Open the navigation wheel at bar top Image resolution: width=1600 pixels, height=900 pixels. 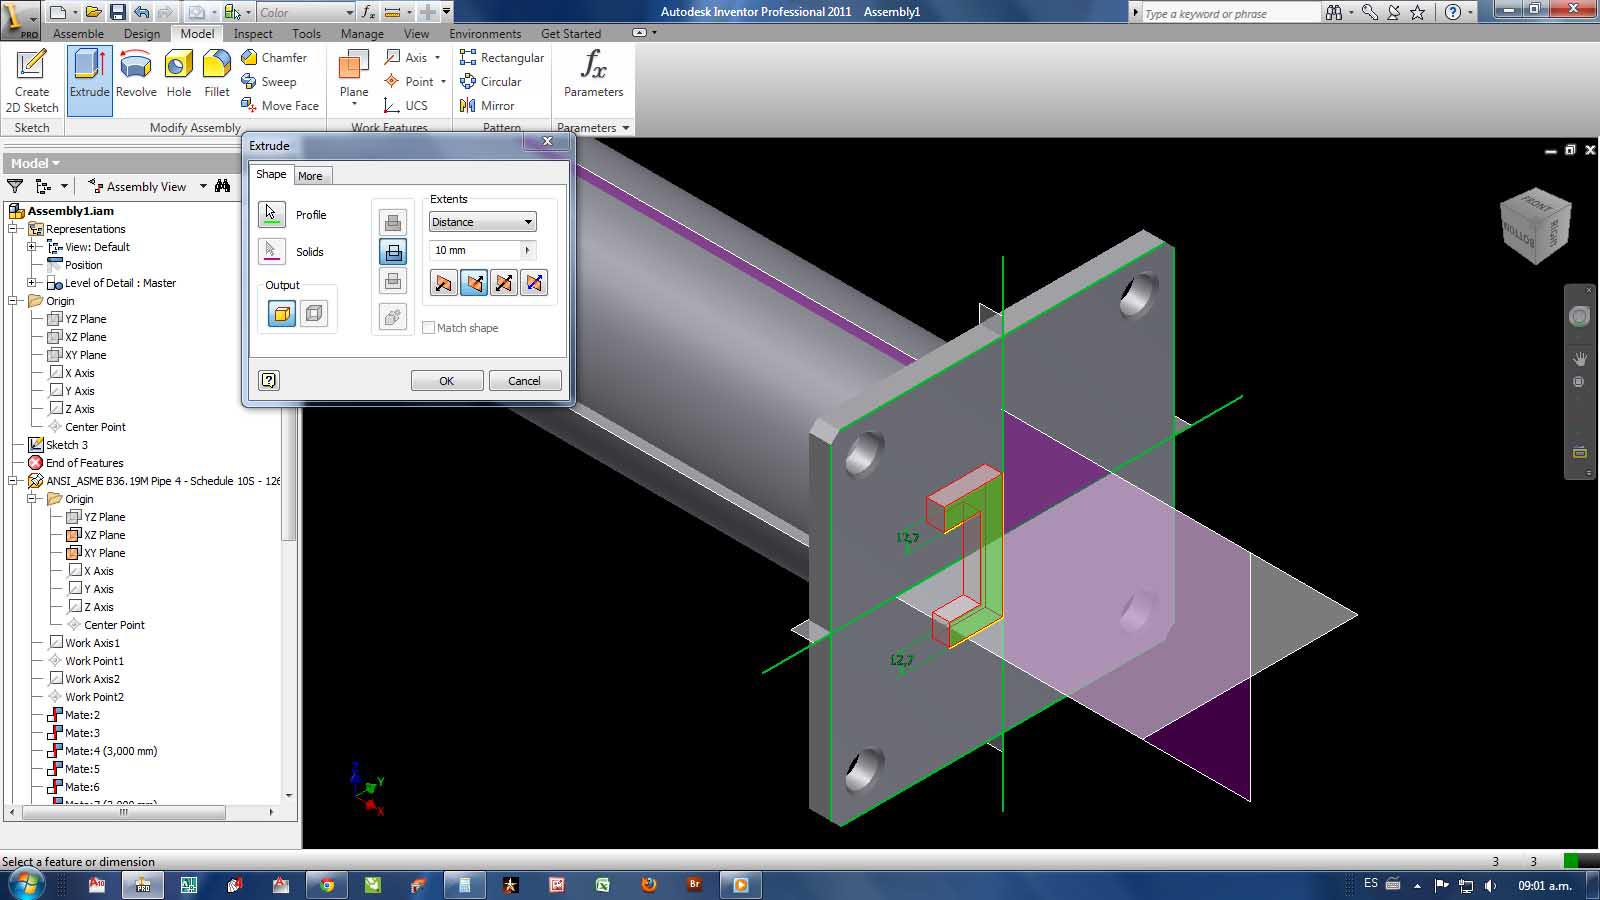coord(1580,316)
